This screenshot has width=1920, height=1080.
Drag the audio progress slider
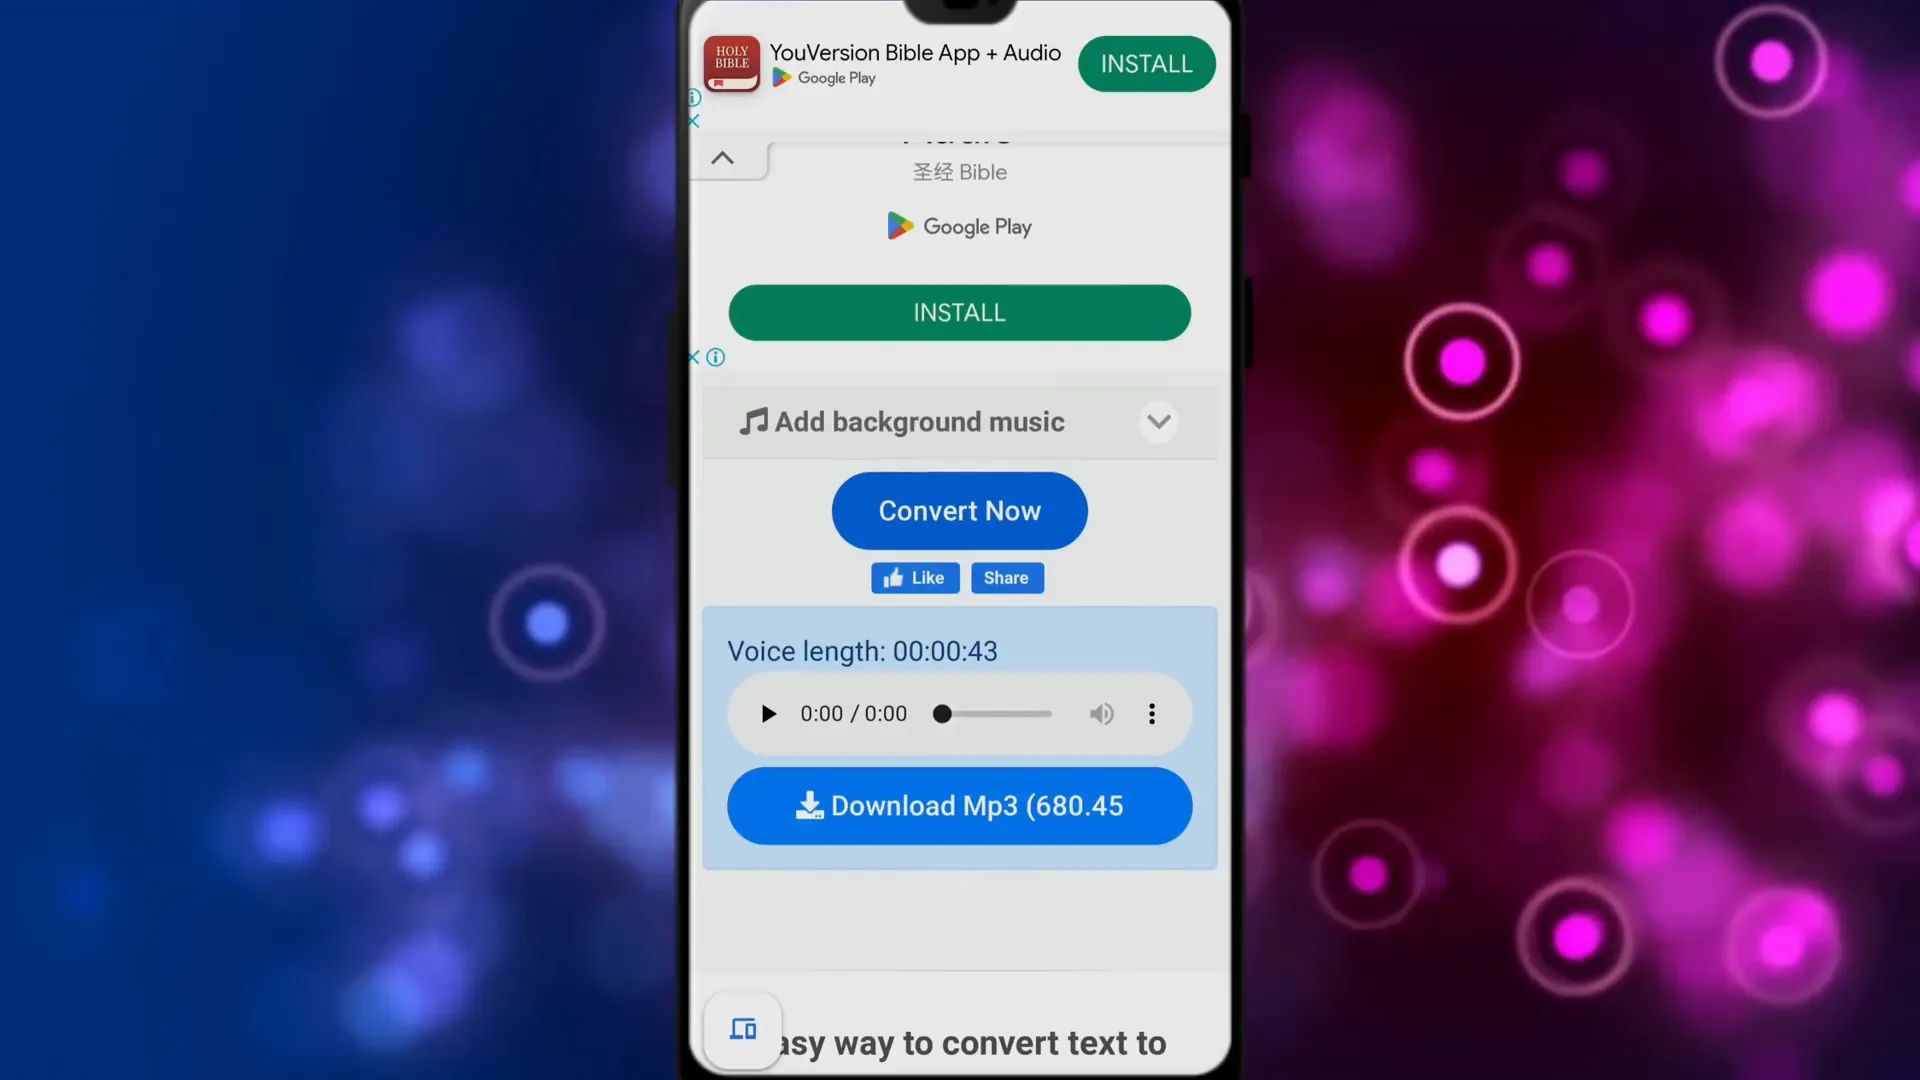(942, 713)
